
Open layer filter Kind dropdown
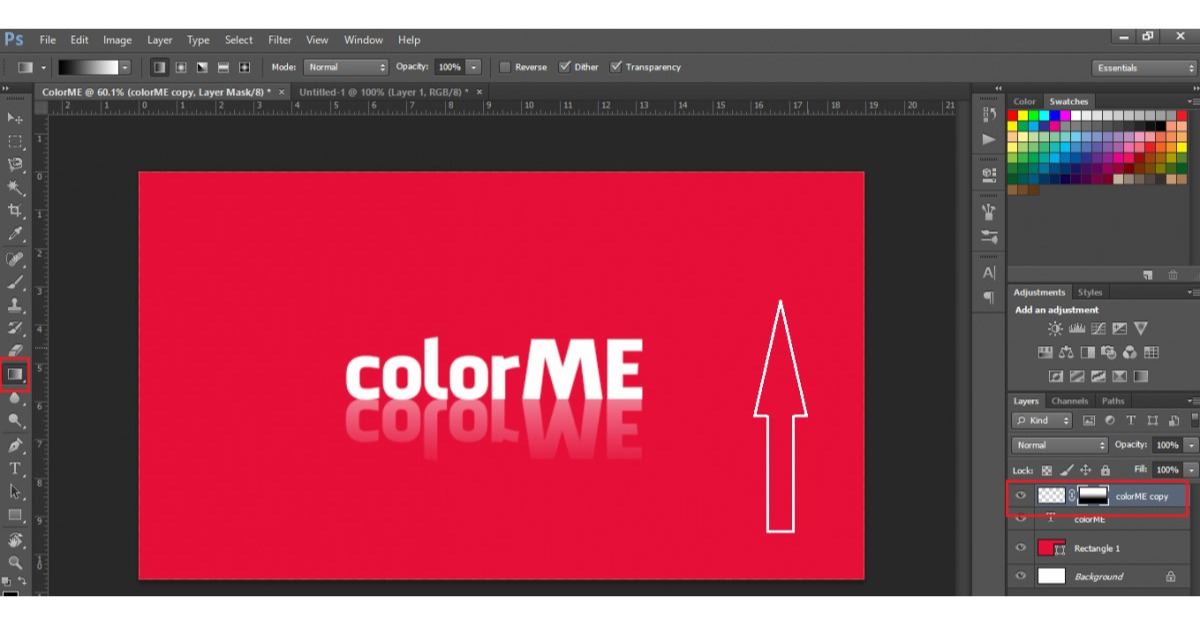click(x=1041, y=421)
